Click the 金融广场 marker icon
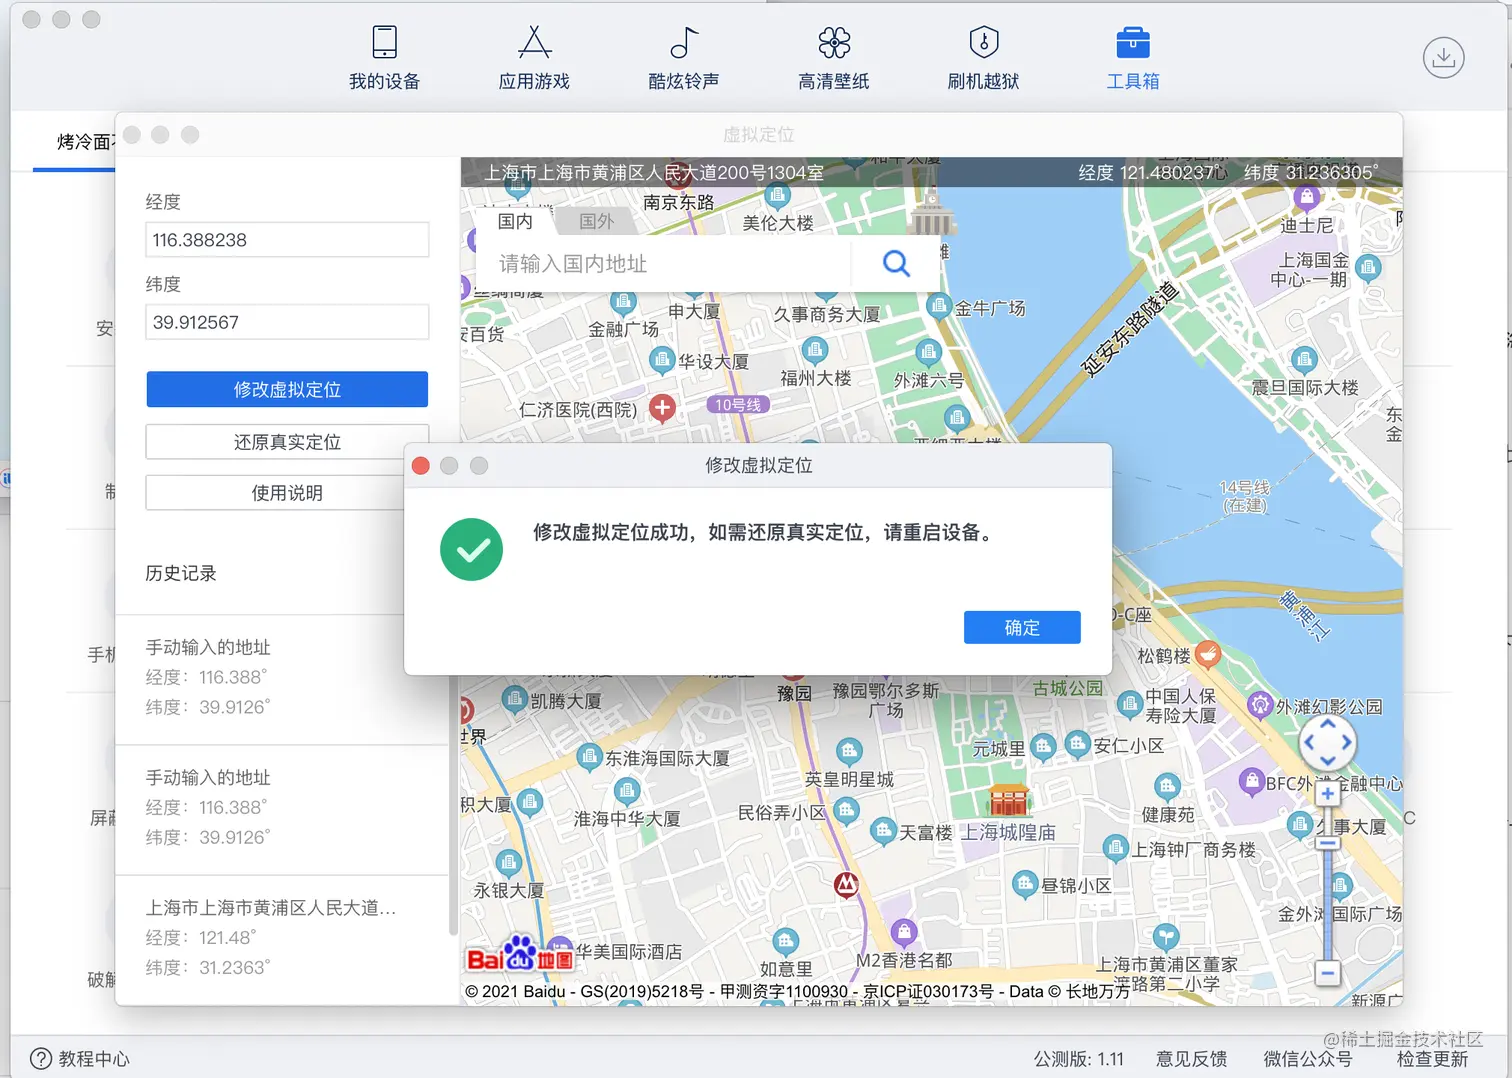 point(623,303)
